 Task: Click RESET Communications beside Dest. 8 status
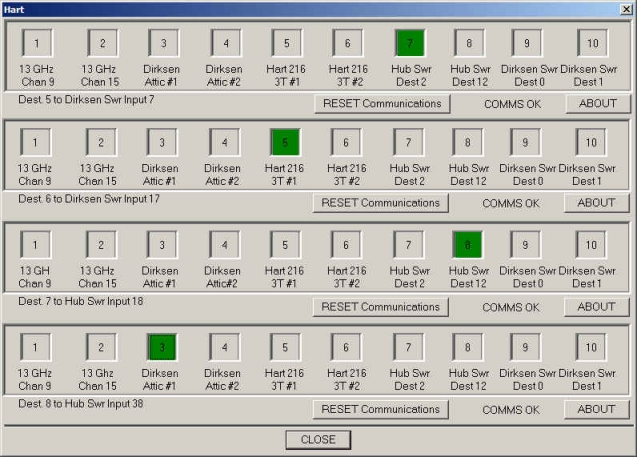(x=381, y=409)
